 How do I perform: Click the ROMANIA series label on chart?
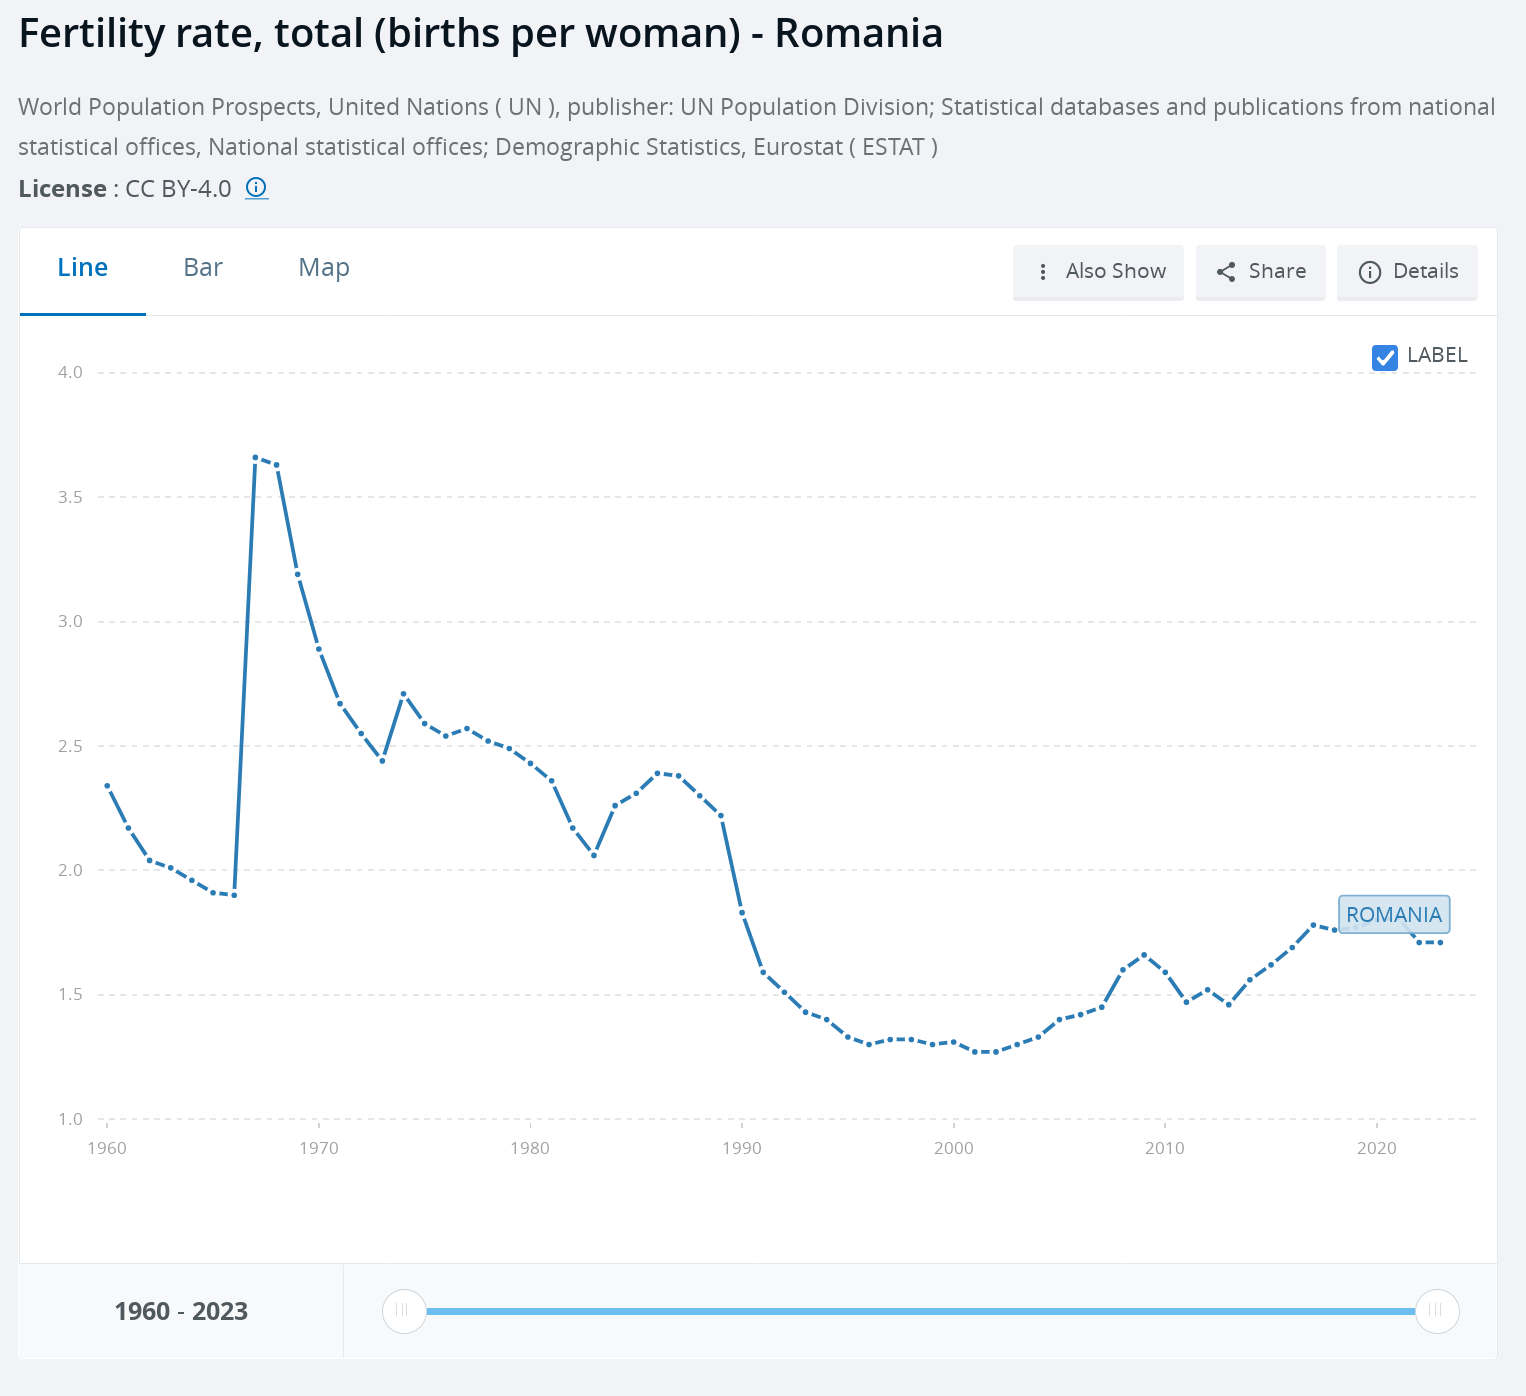pyautogui.click(x=1394, y=915)
